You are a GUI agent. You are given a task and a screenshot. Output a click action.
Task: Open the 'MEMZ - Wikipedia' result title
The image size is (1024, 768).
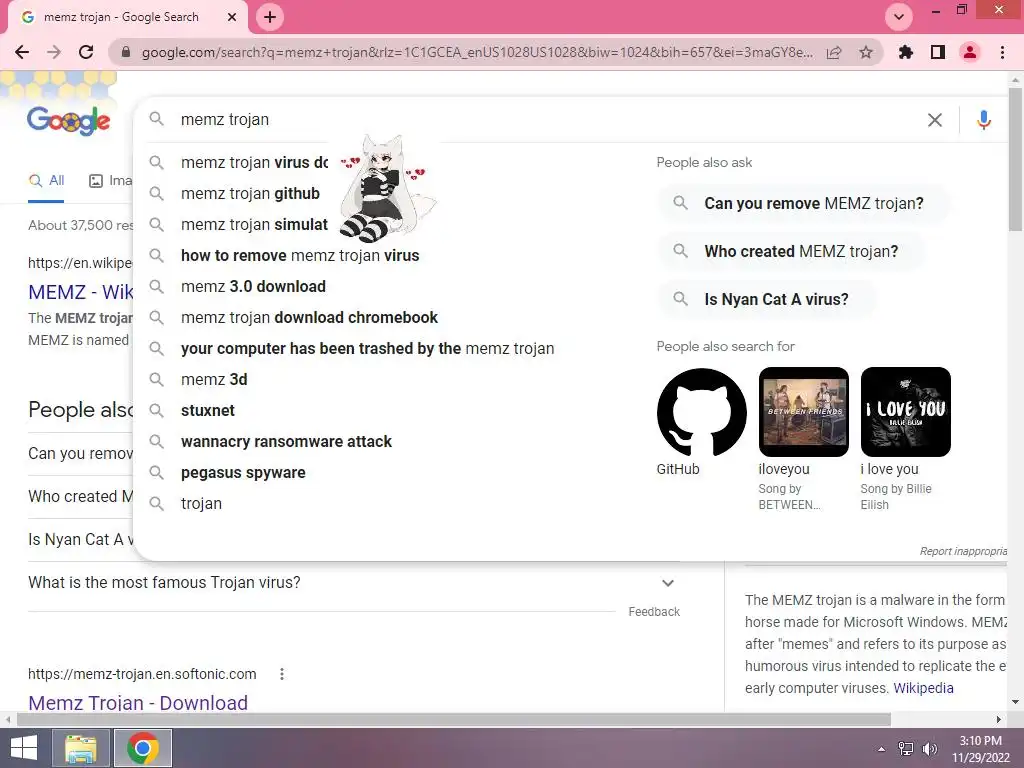coord(80,292)
